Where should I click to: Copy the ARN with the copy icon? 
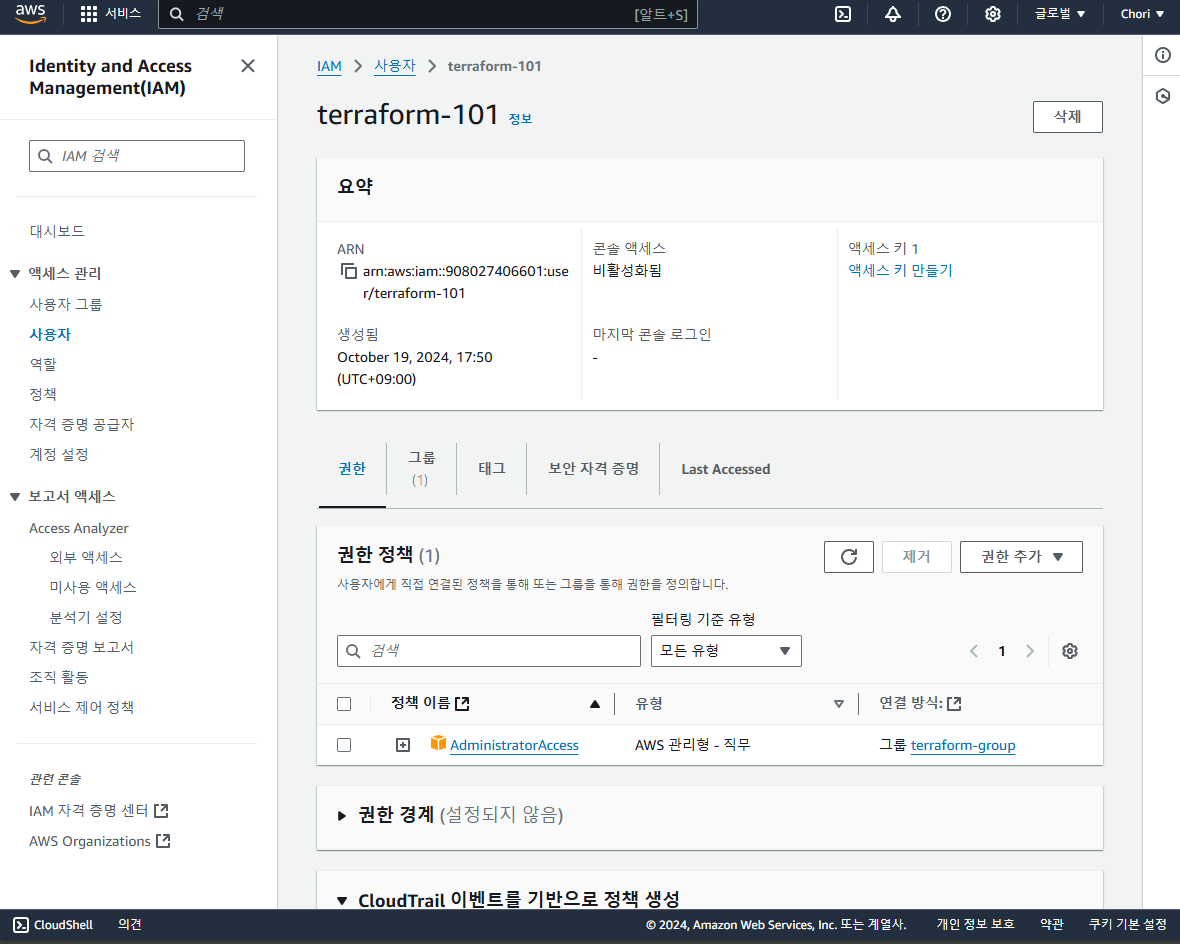click(x=348, y=271)
